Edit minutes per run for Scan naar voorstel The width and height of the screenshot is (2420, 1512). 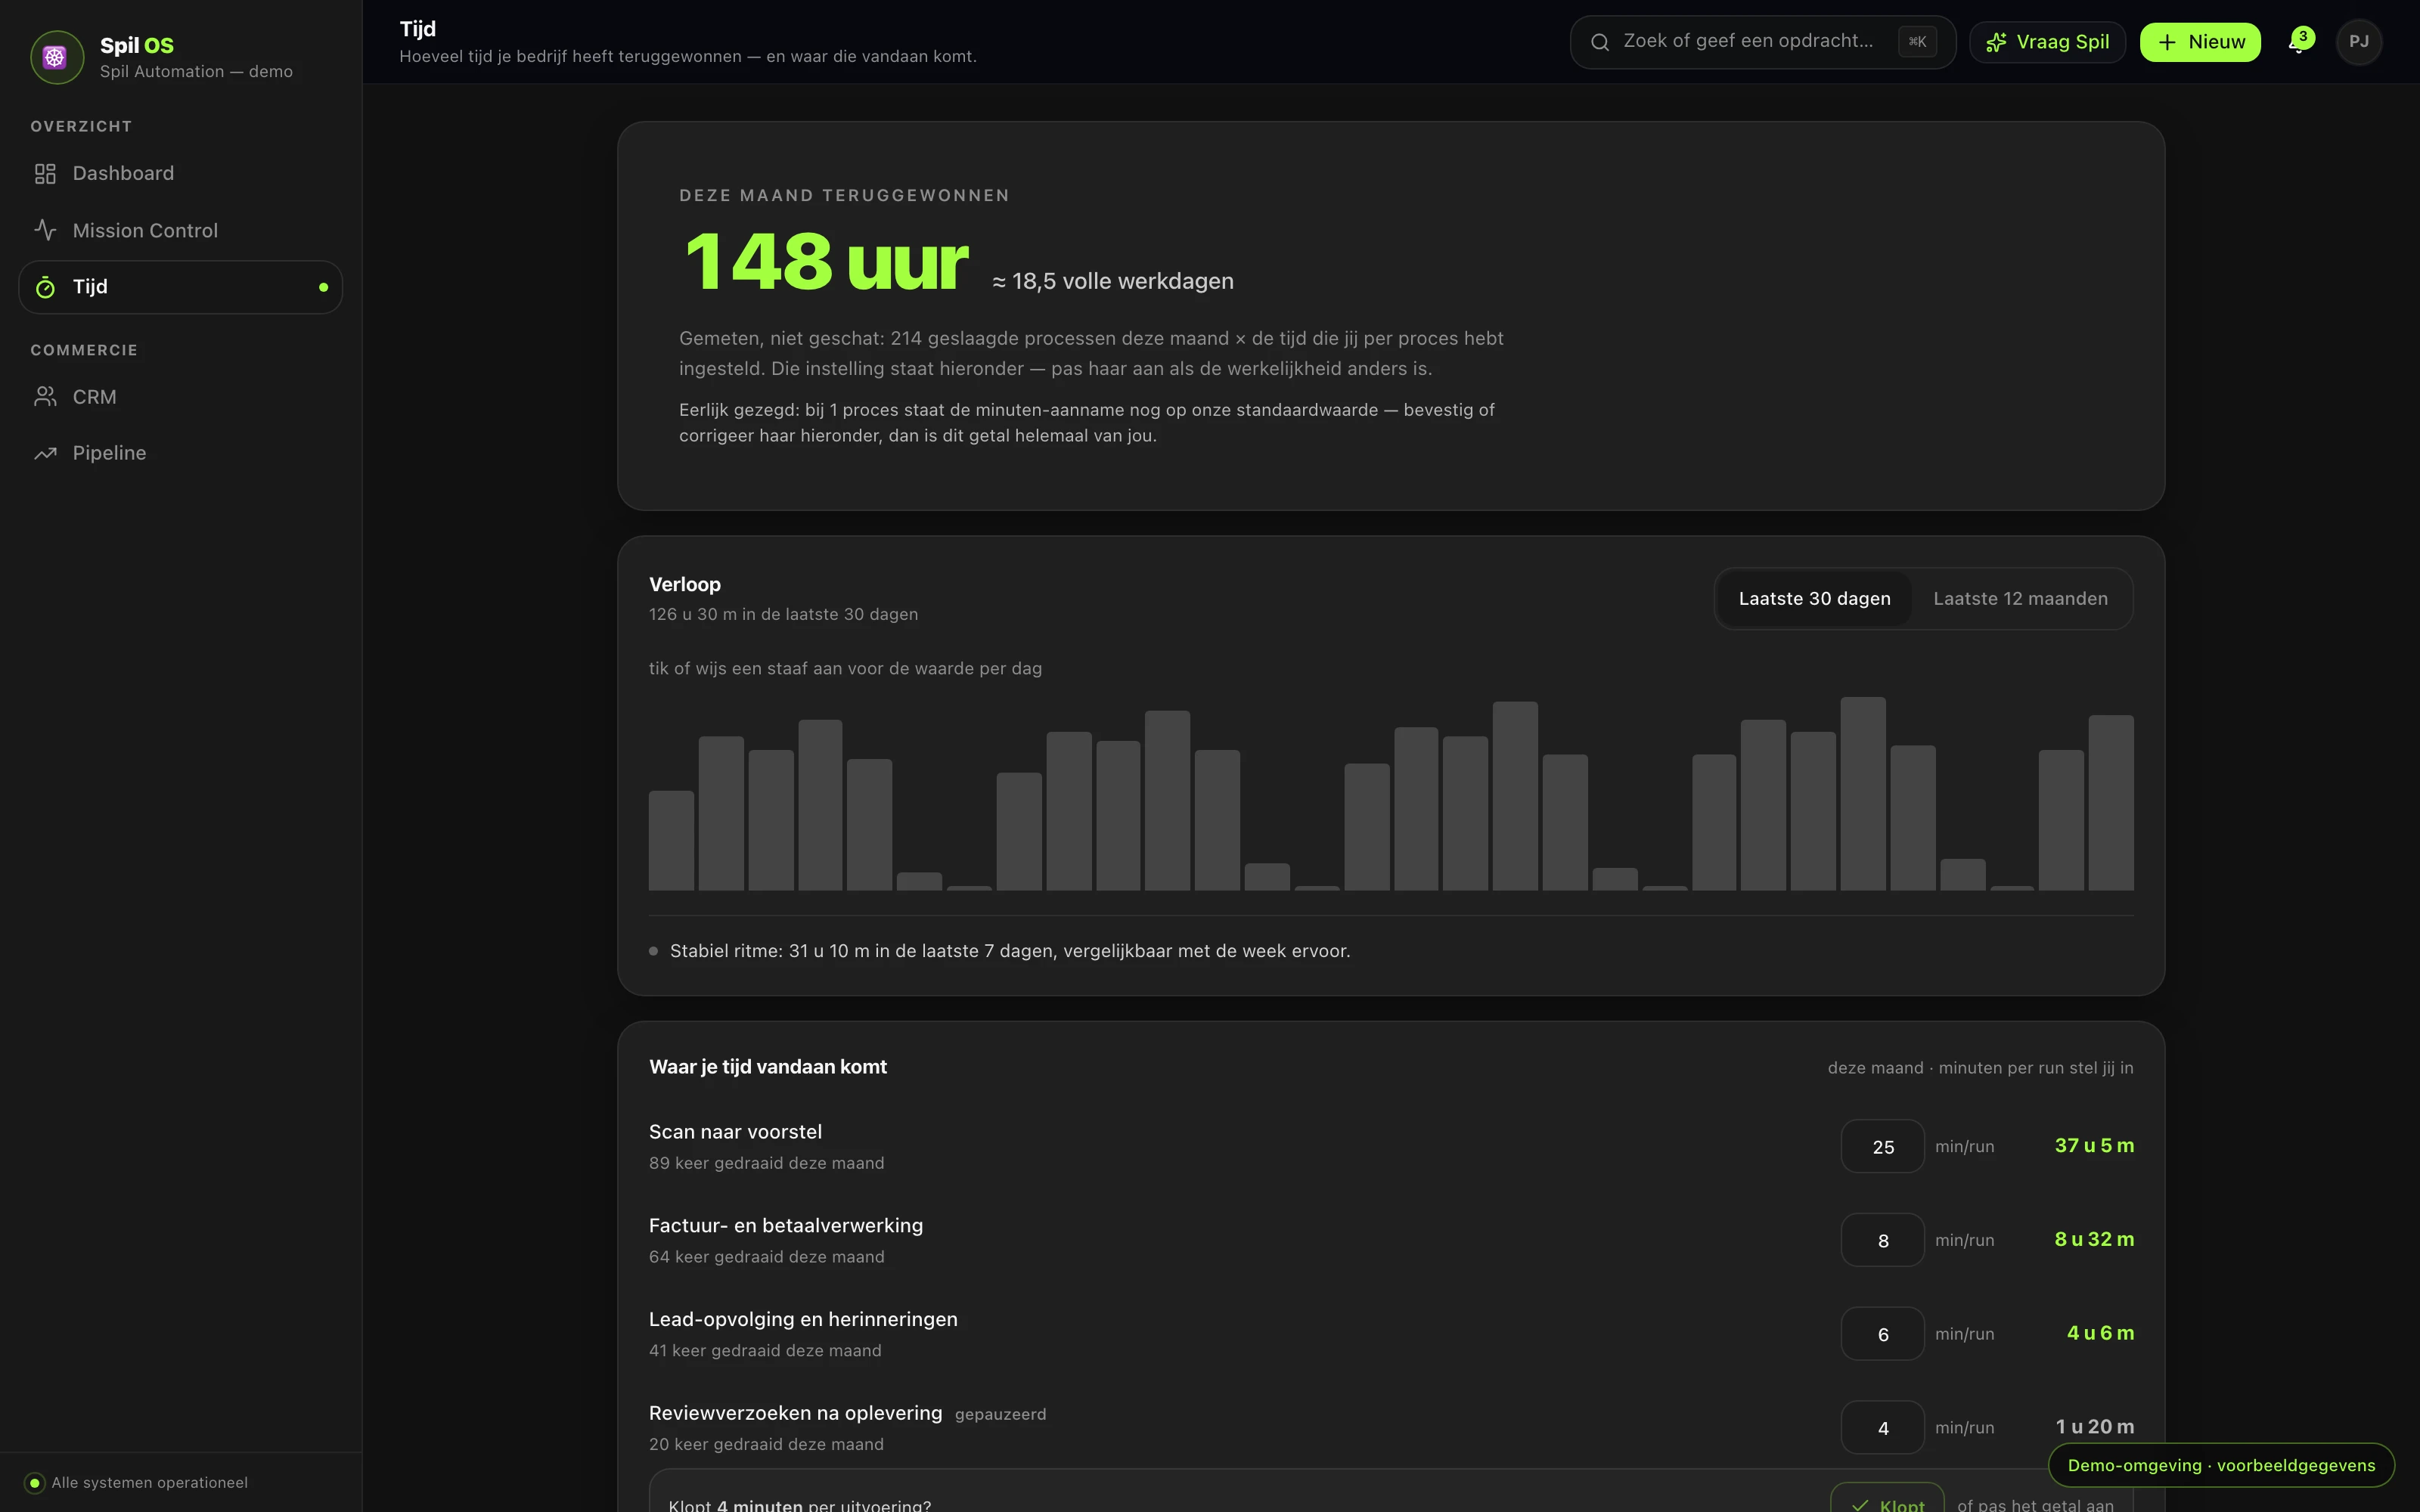[x=1882, y=1146]
